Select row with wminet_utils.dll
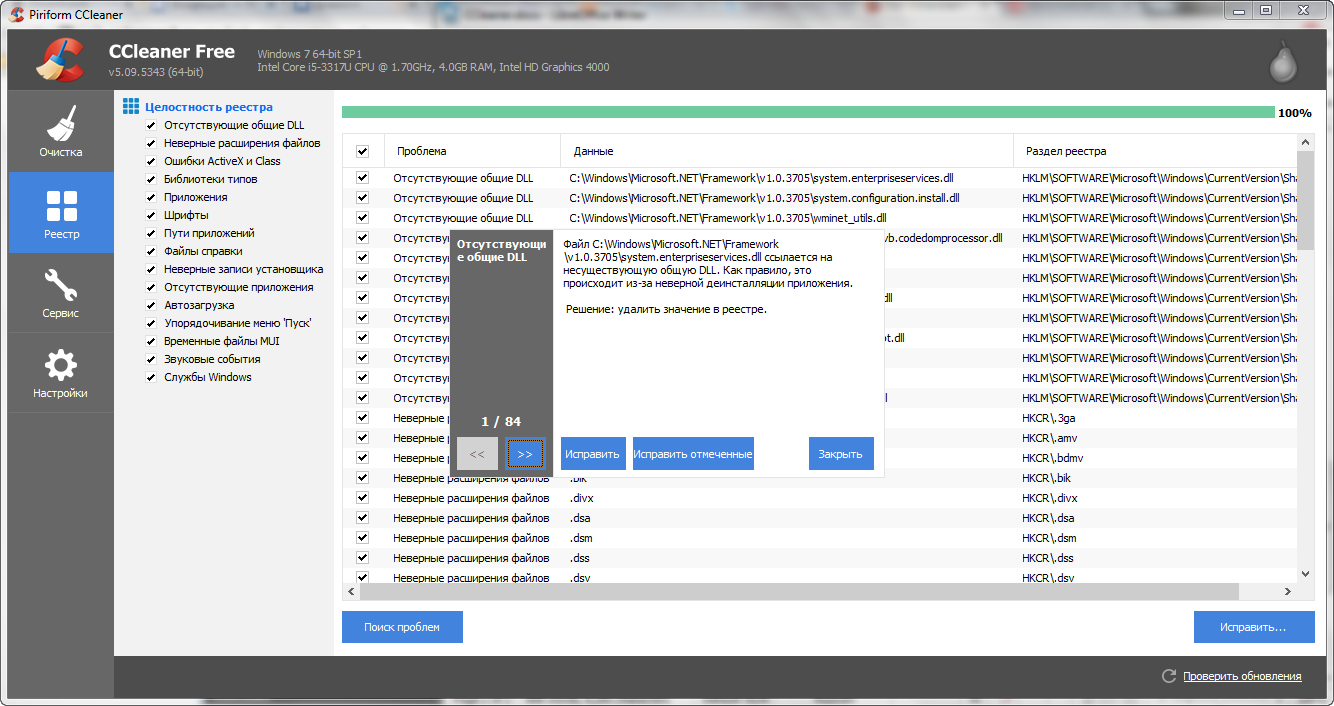The width and height of the screenshot is (1334, 706). click(820, 218)
